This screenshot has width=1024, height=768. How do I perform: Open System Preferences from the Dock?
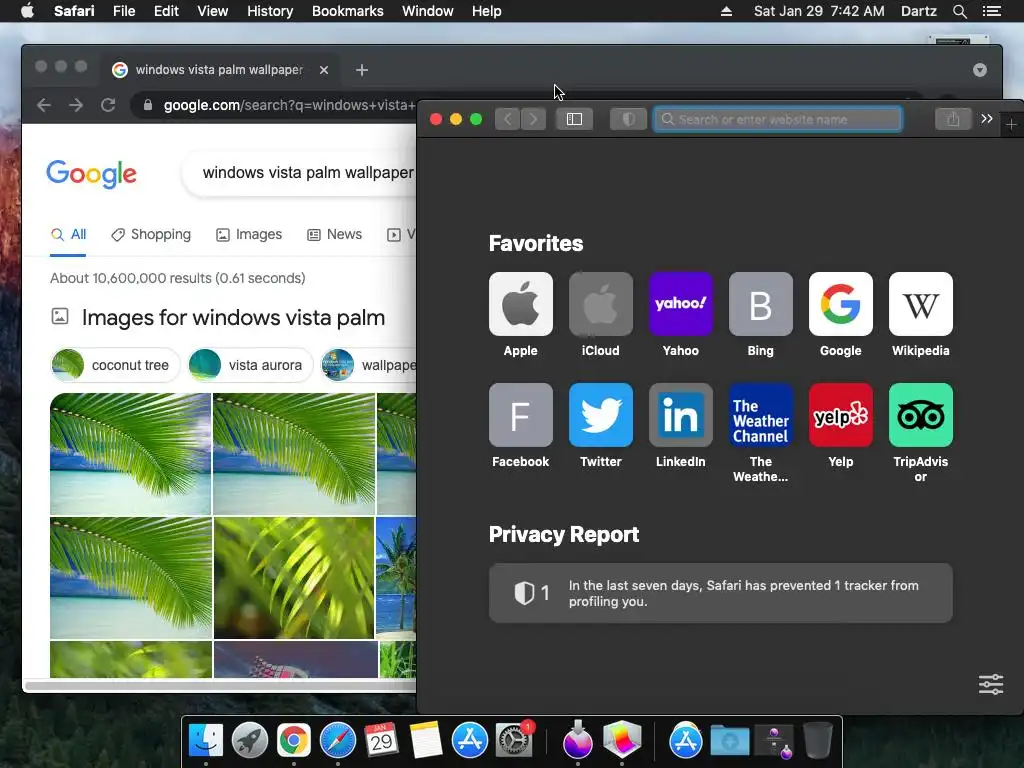(514, 741)
